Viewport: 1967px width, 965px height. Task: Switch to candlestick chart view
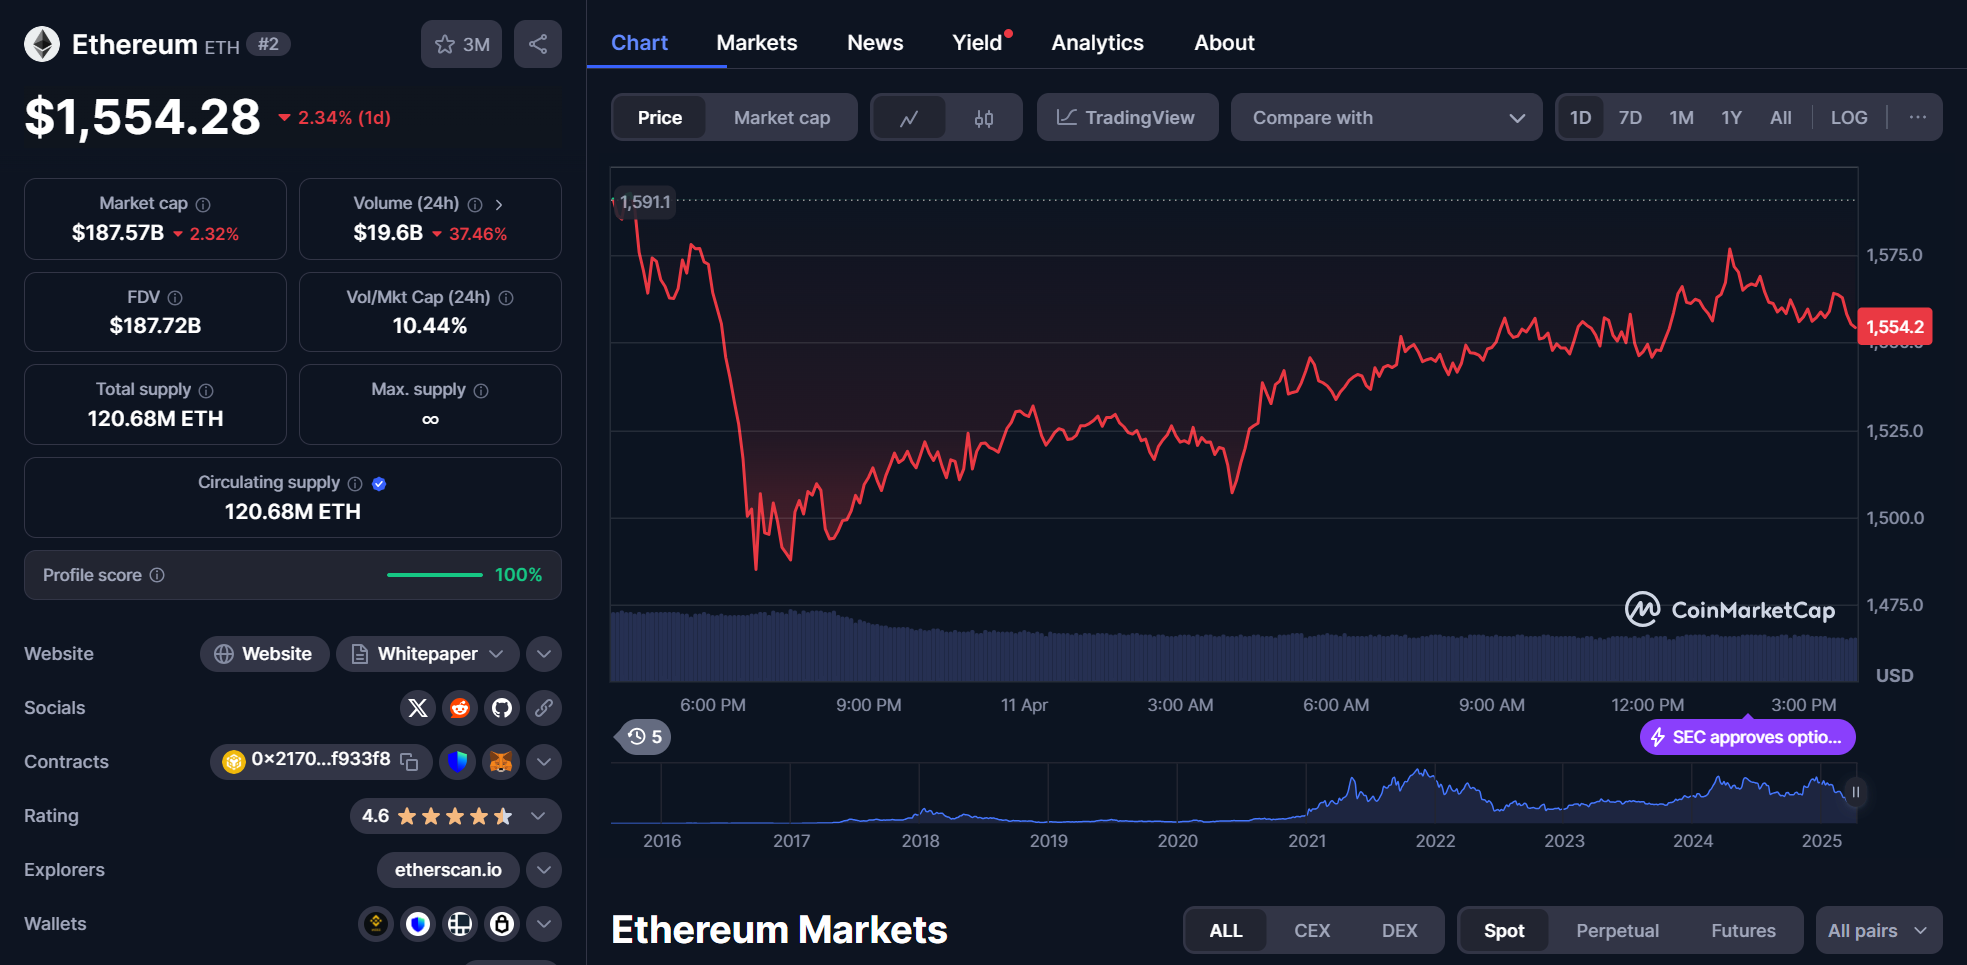point(984,118)
